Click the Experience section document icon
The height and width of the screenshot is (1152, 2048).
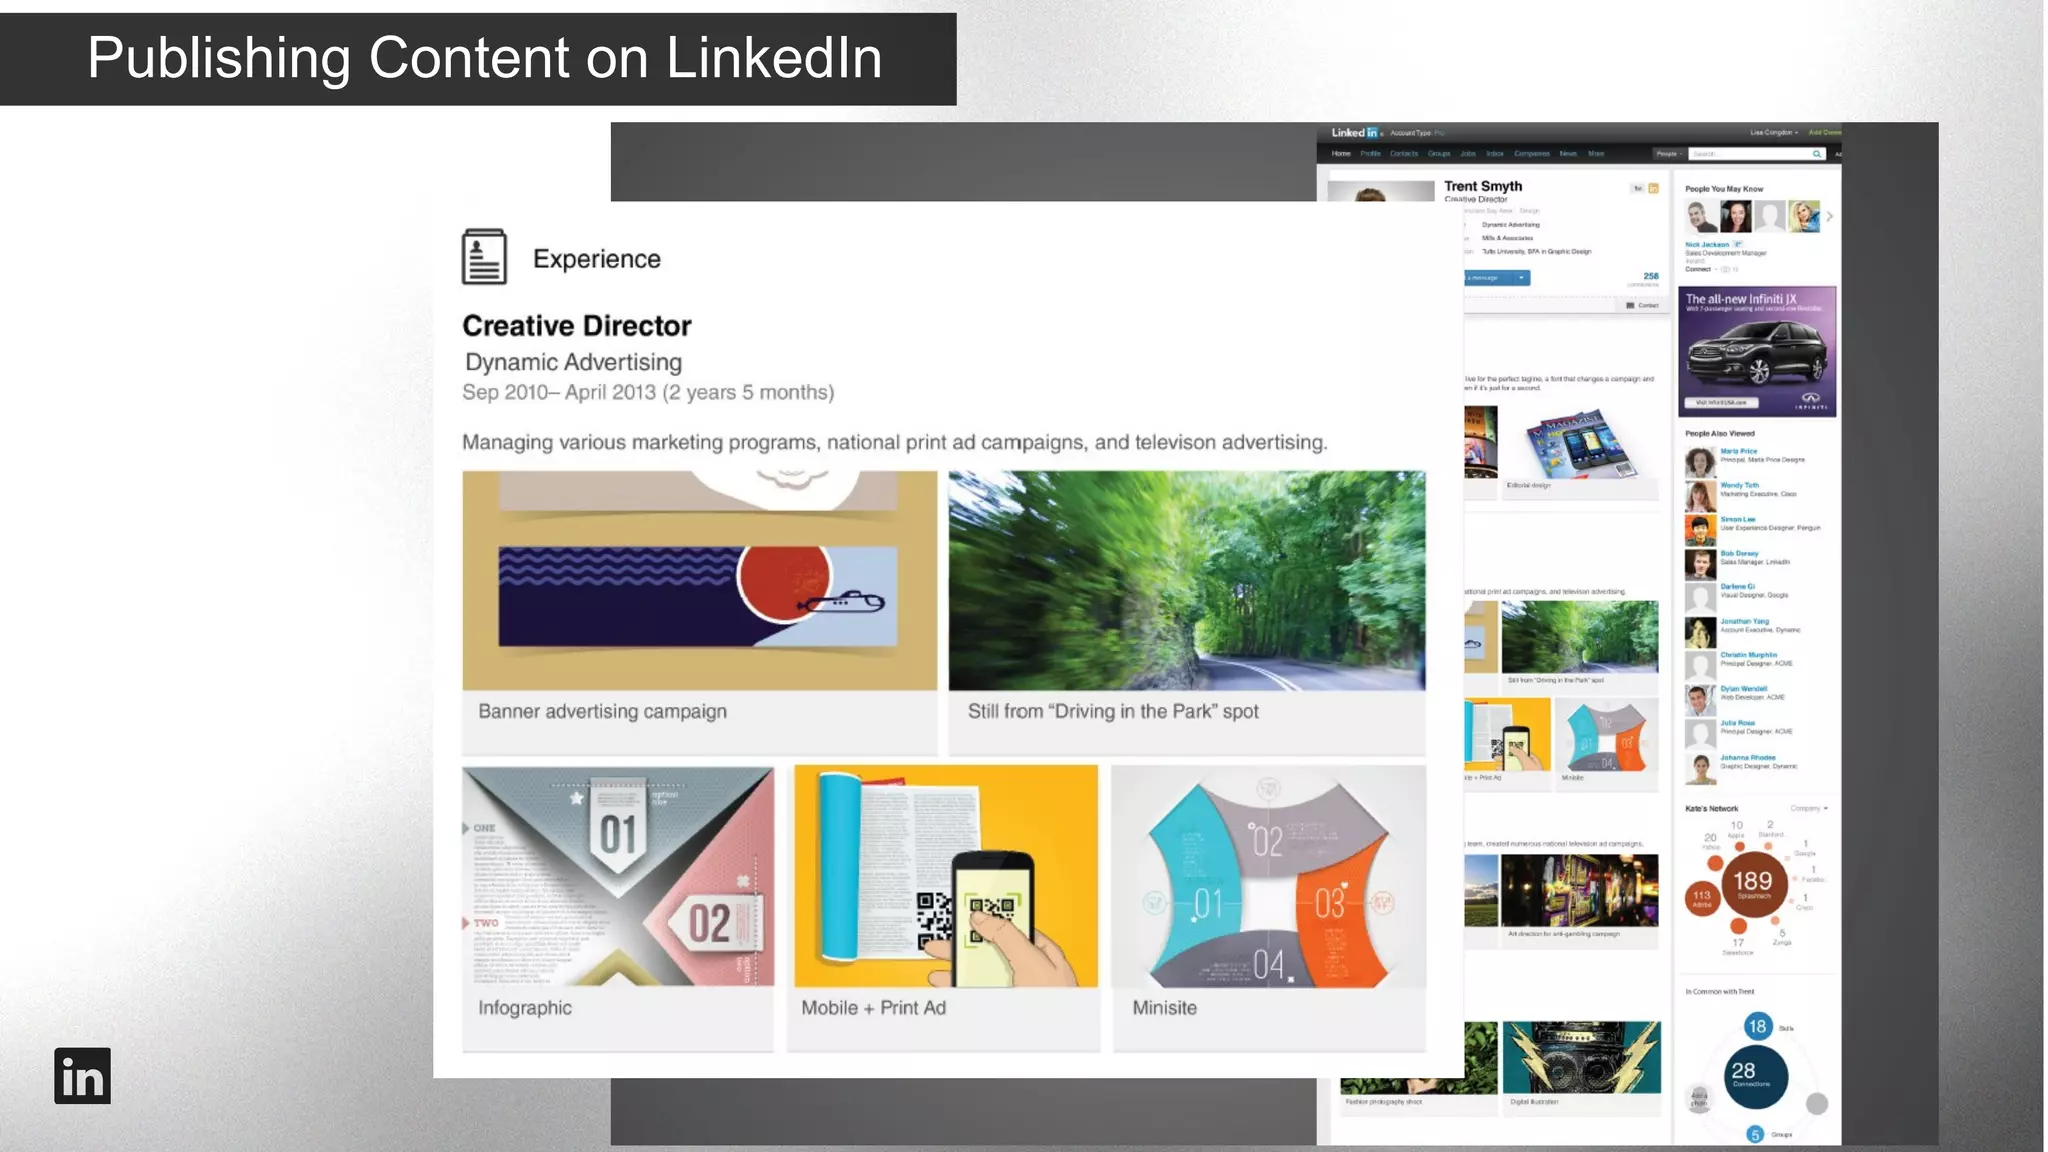click(x=484, y=257)
